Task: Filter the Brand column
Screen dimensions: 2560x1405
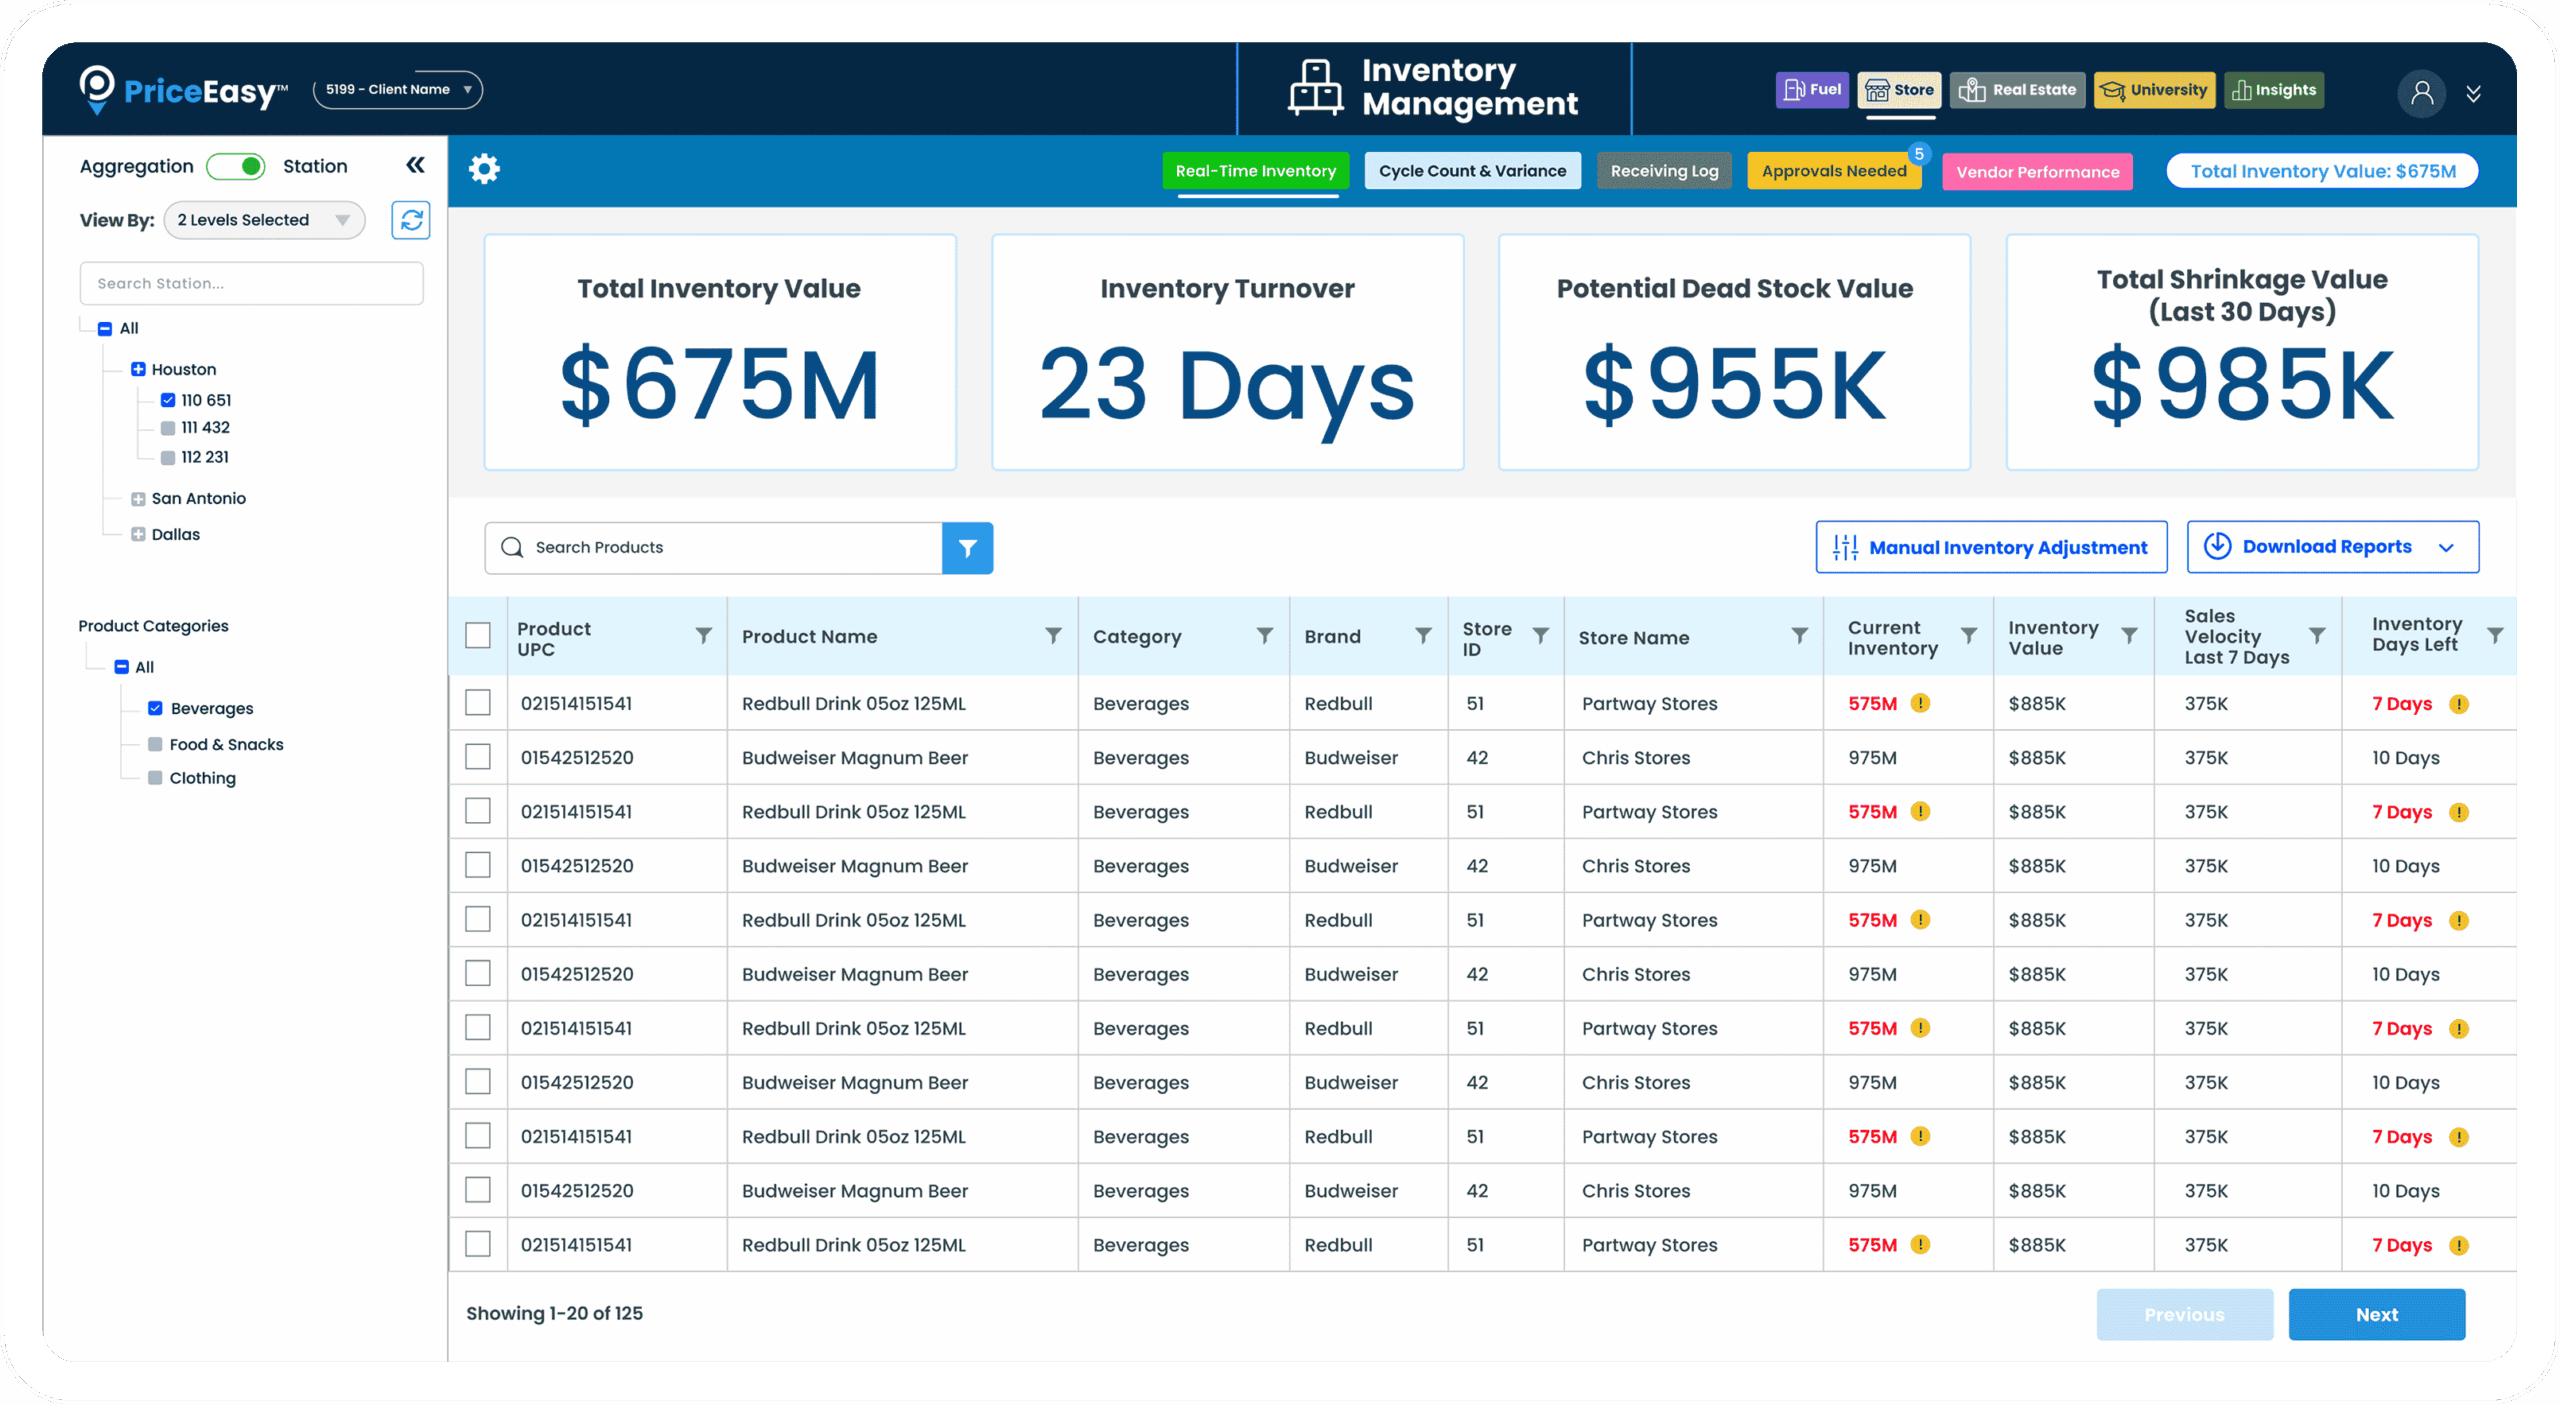Action: [x=1422, y=636]
